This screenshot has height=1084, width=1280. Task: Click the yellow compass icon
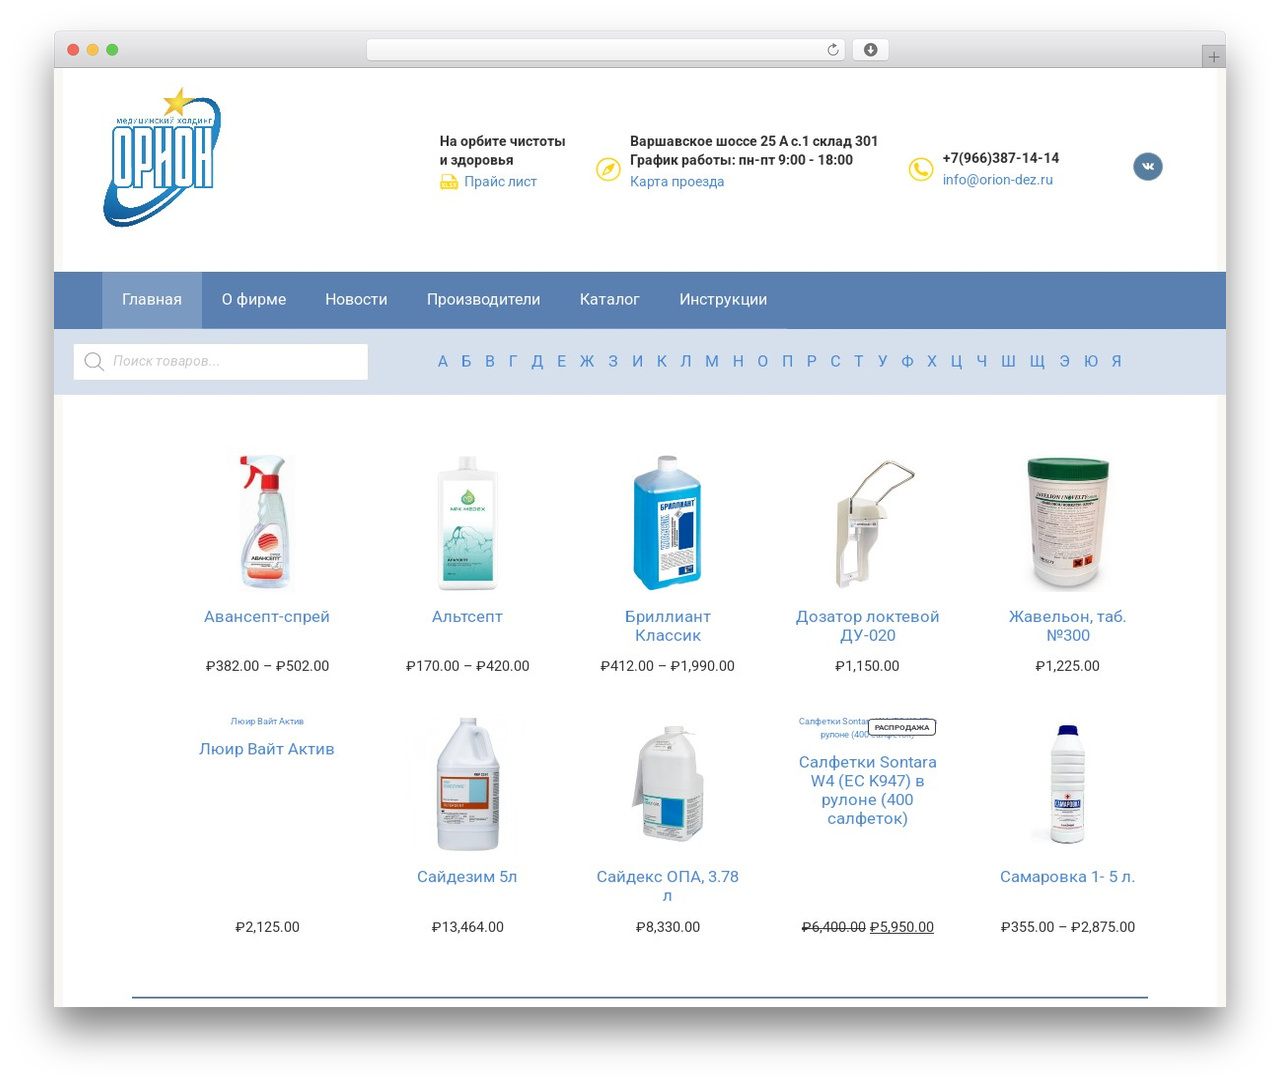pyautogui.click(x=608, y=170)
